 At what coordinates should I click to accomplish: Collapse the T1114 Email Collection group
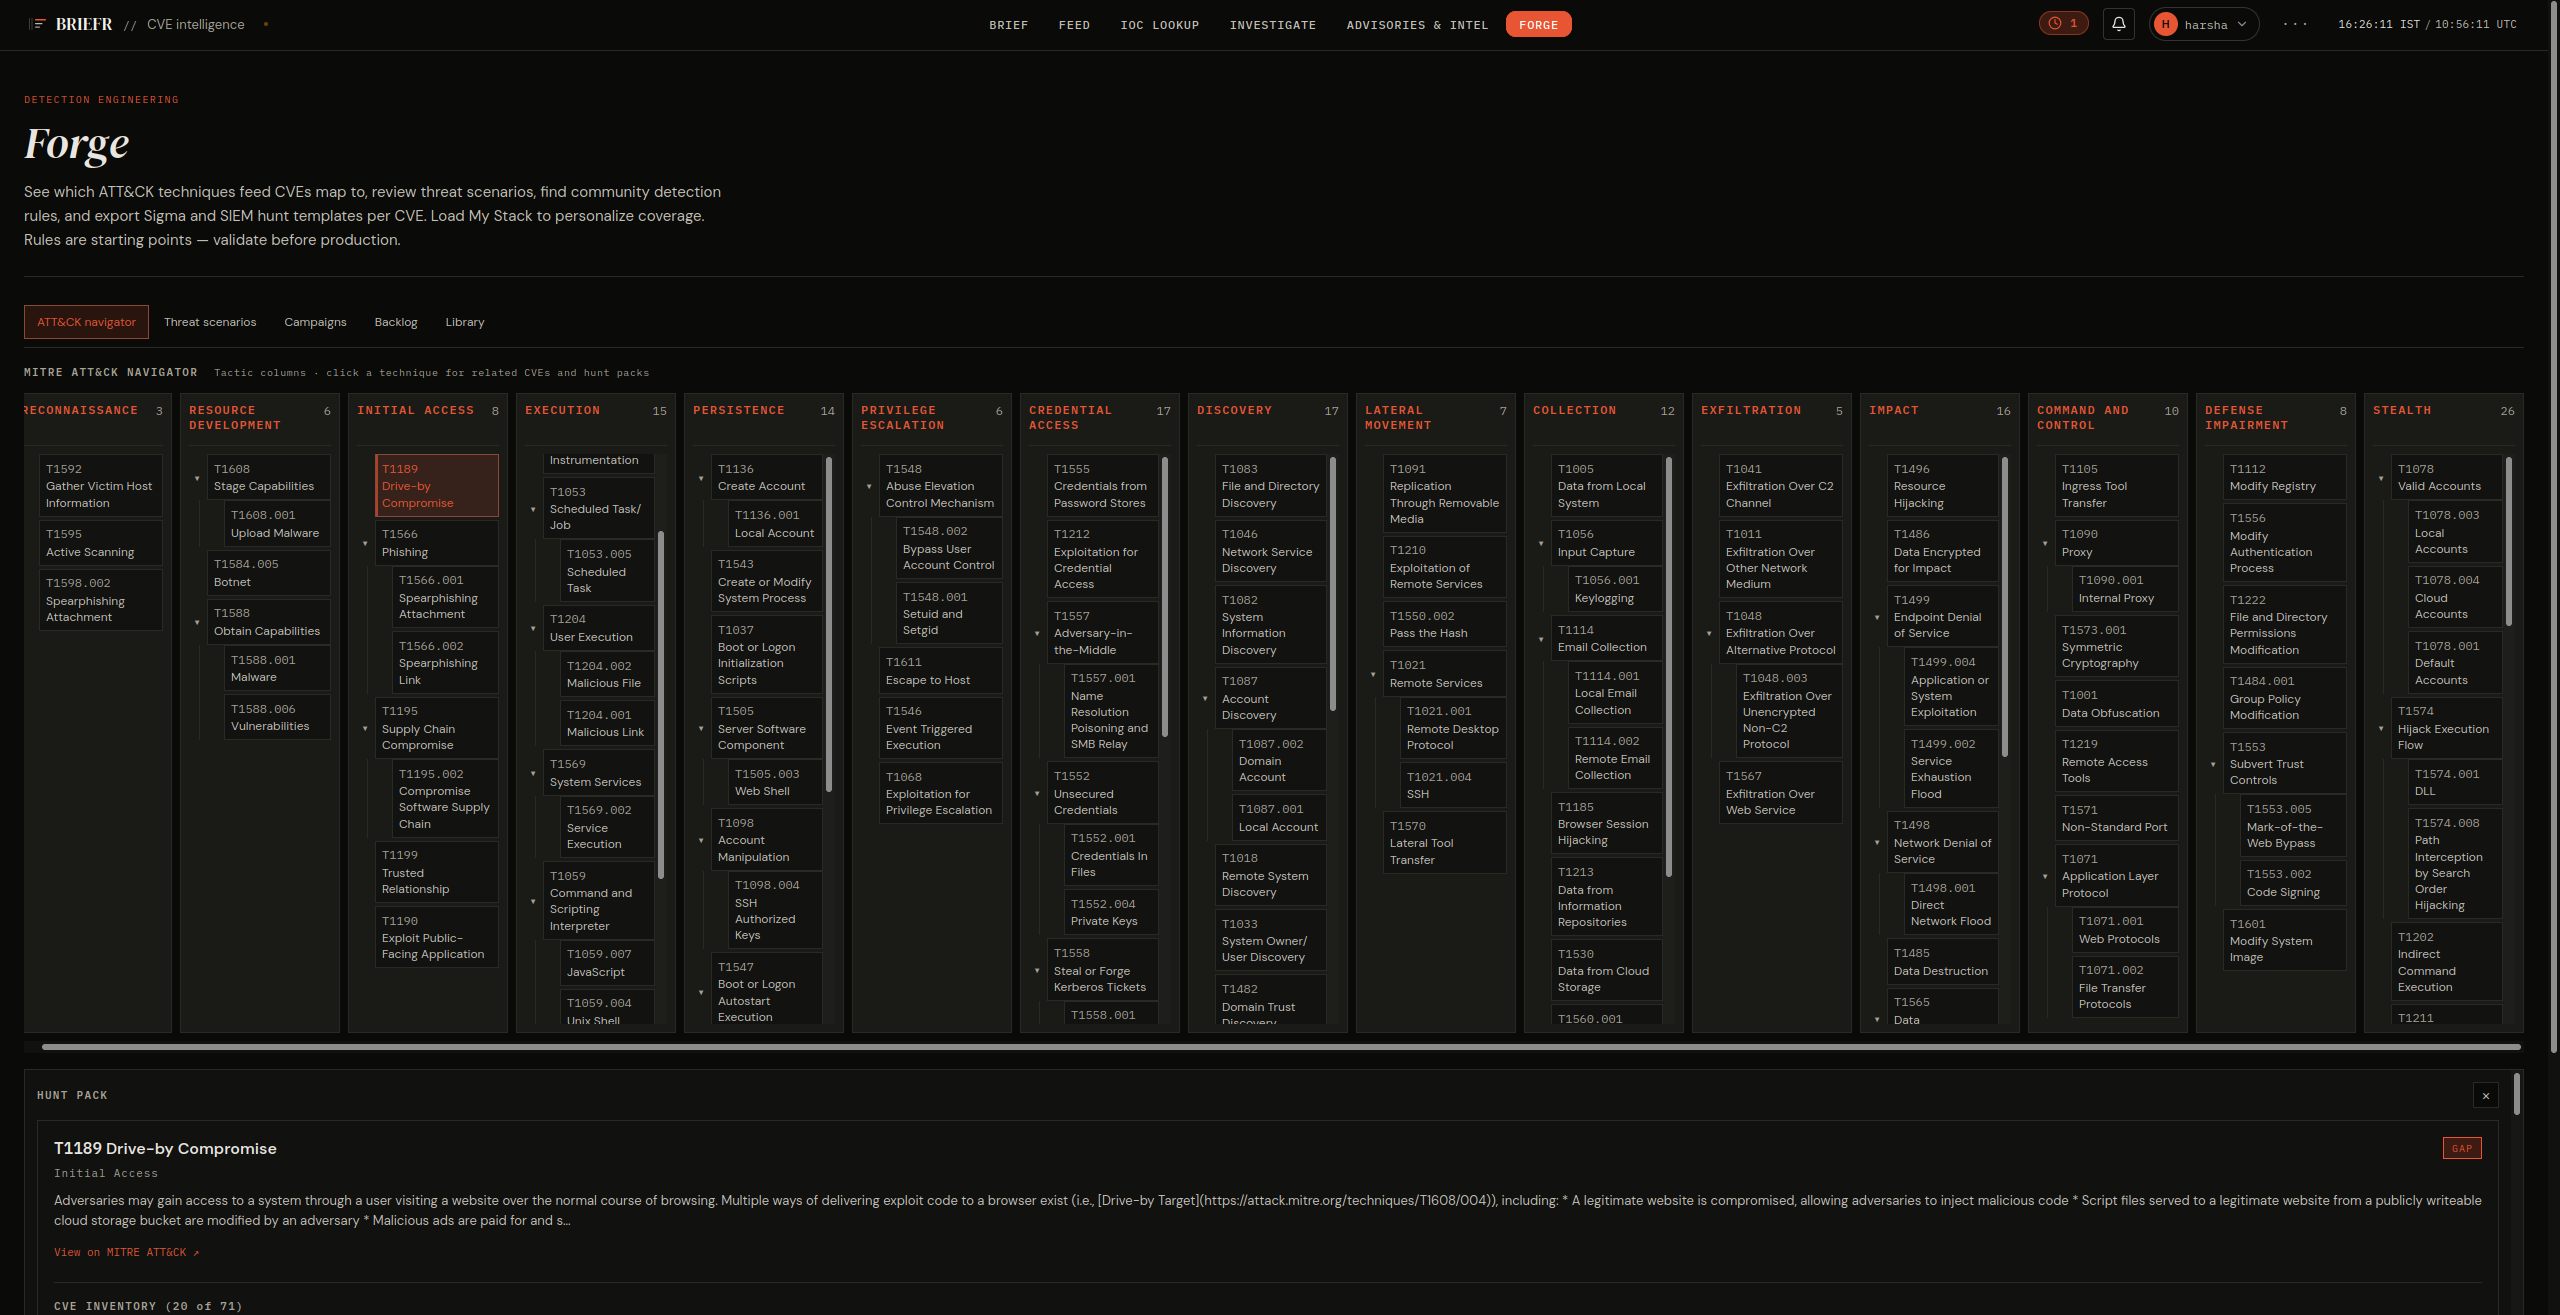pyautogui.click(x=1541, y=640)
